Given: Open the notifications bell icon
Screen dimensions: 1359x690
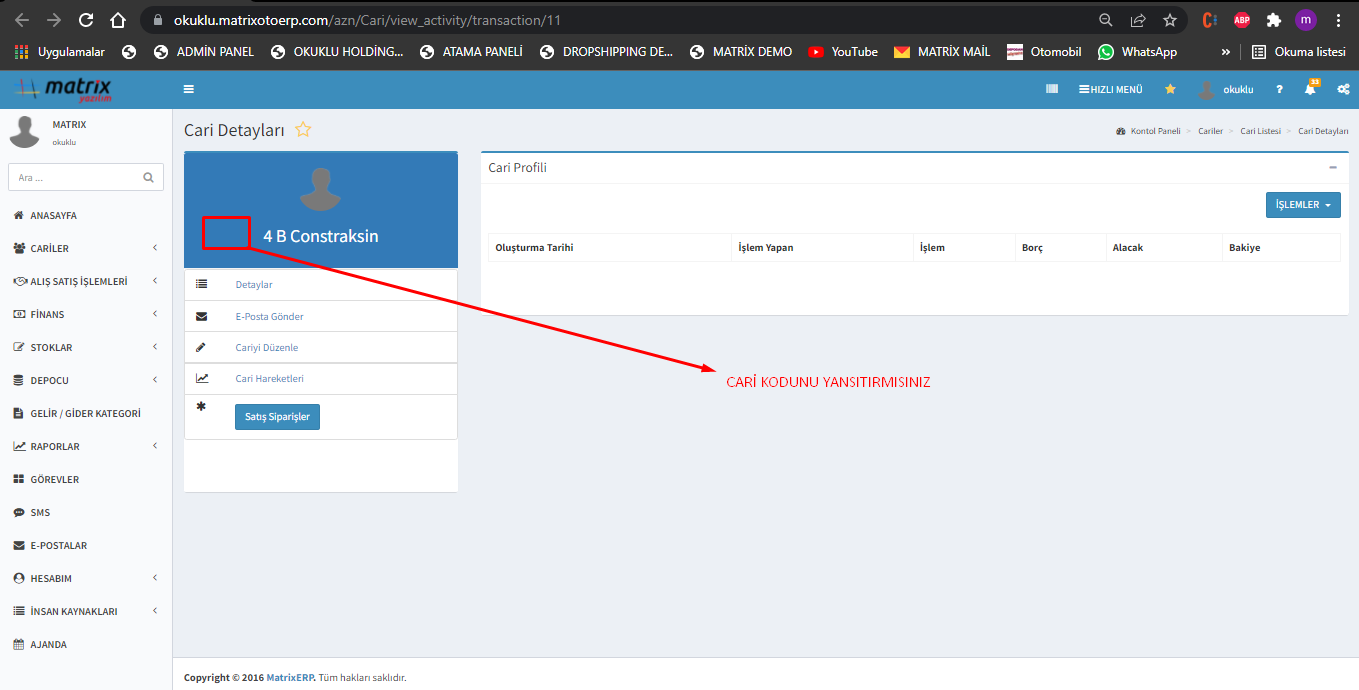Looking at the screenshot, I should coord(1310,89).
